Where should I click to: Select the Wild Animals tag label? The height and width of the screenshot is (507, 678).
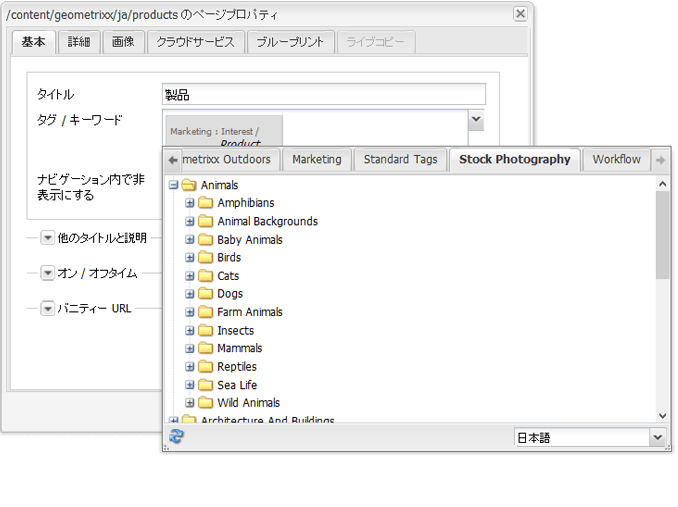point(249,403)
